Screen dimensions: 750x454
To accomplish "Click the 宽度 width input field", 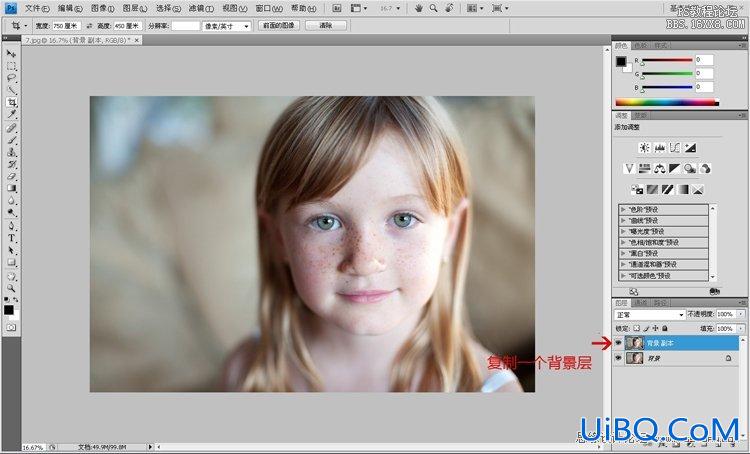I will (x=66, y=26).
